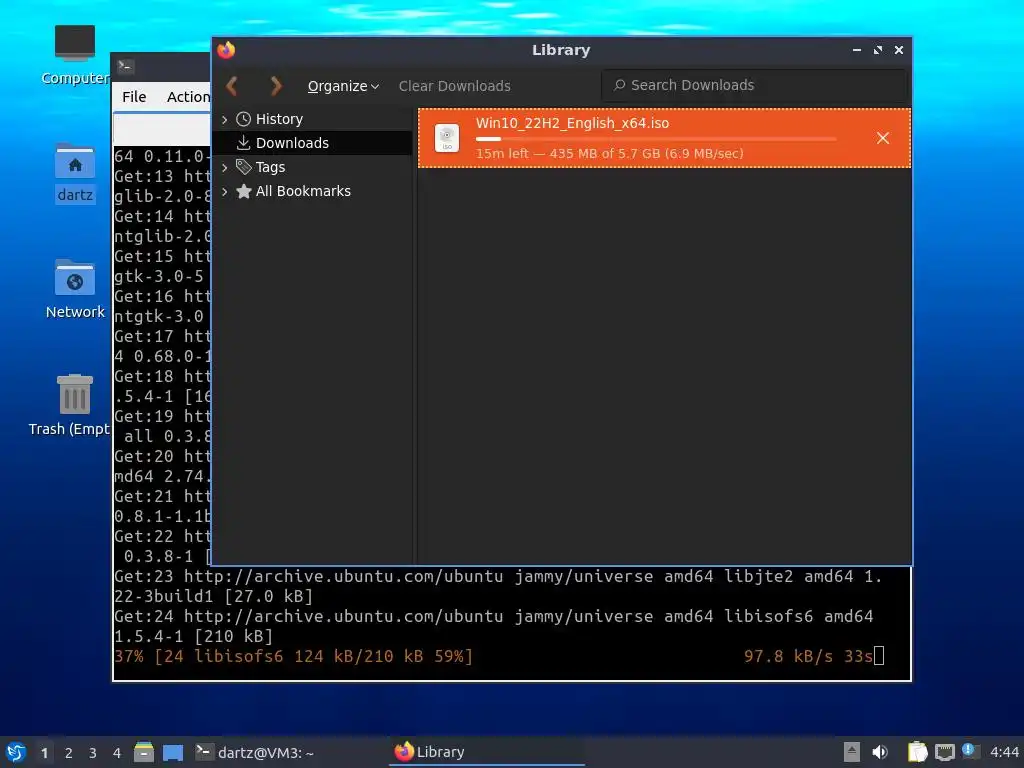Viewport: 1024px width, 768px height.
Task: Go back with the Library back arrow
Action: pyautogui.click(x=232, y=86)
